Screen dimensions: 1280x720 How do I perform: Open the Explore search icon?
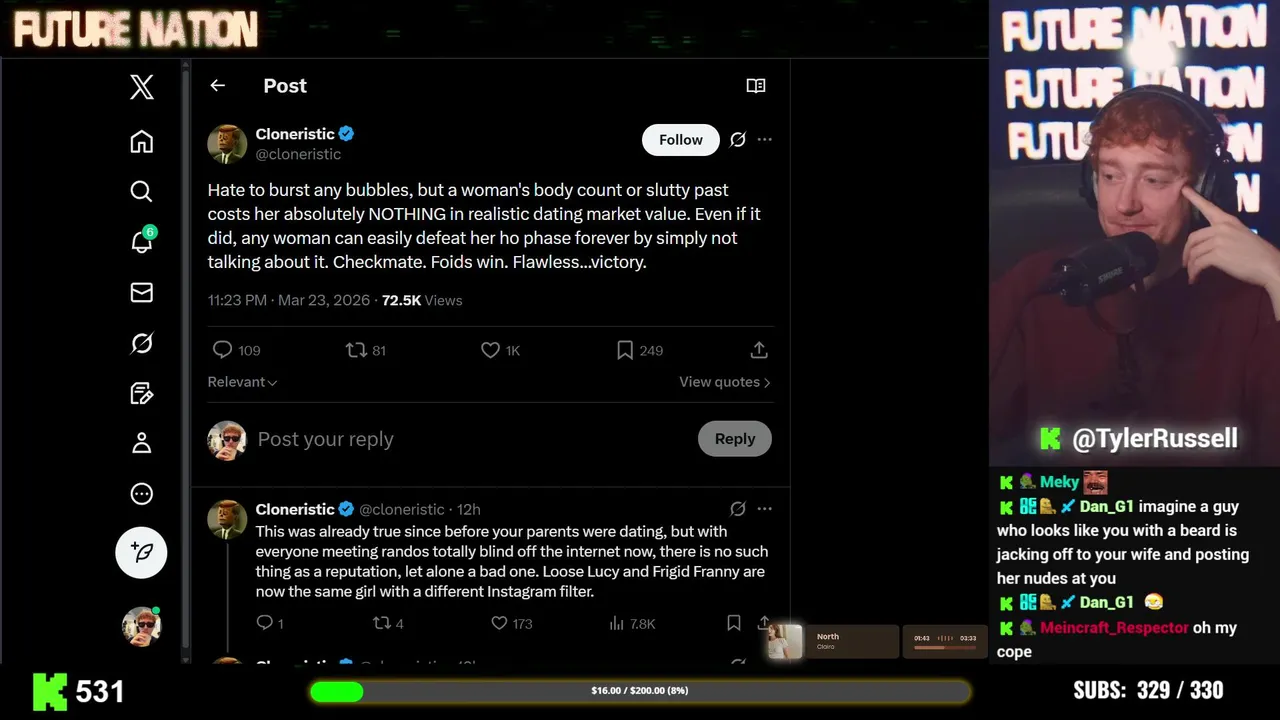(x=142, y=191)
